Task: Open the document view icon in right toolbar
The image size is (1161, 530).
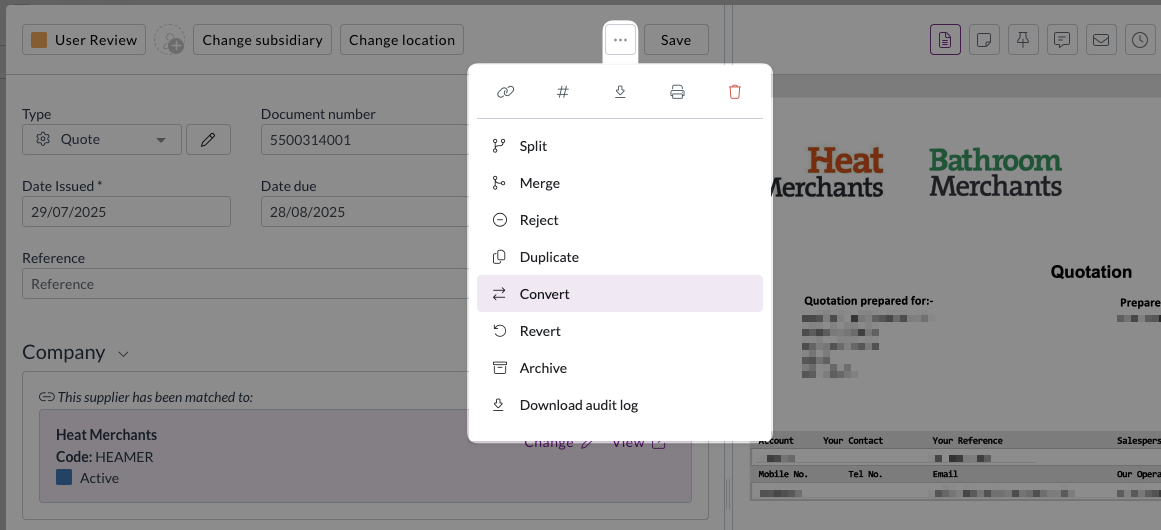Action: click(945, 40)
